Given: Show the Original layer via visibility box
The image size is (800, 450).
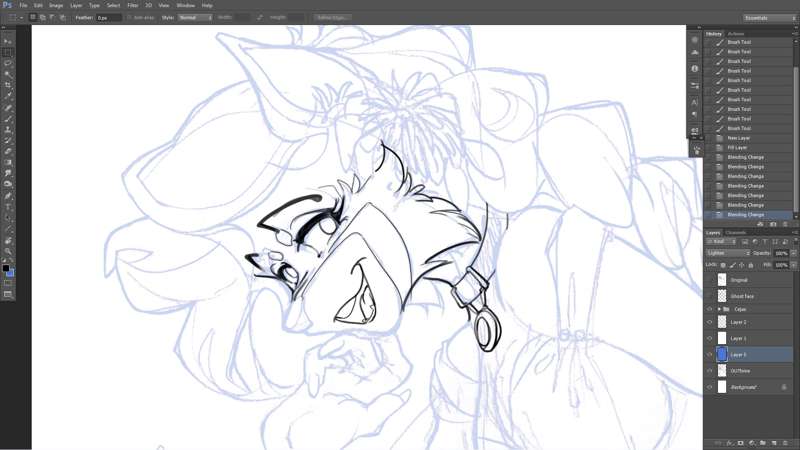Looking at the screenshot, I should 710,280.
